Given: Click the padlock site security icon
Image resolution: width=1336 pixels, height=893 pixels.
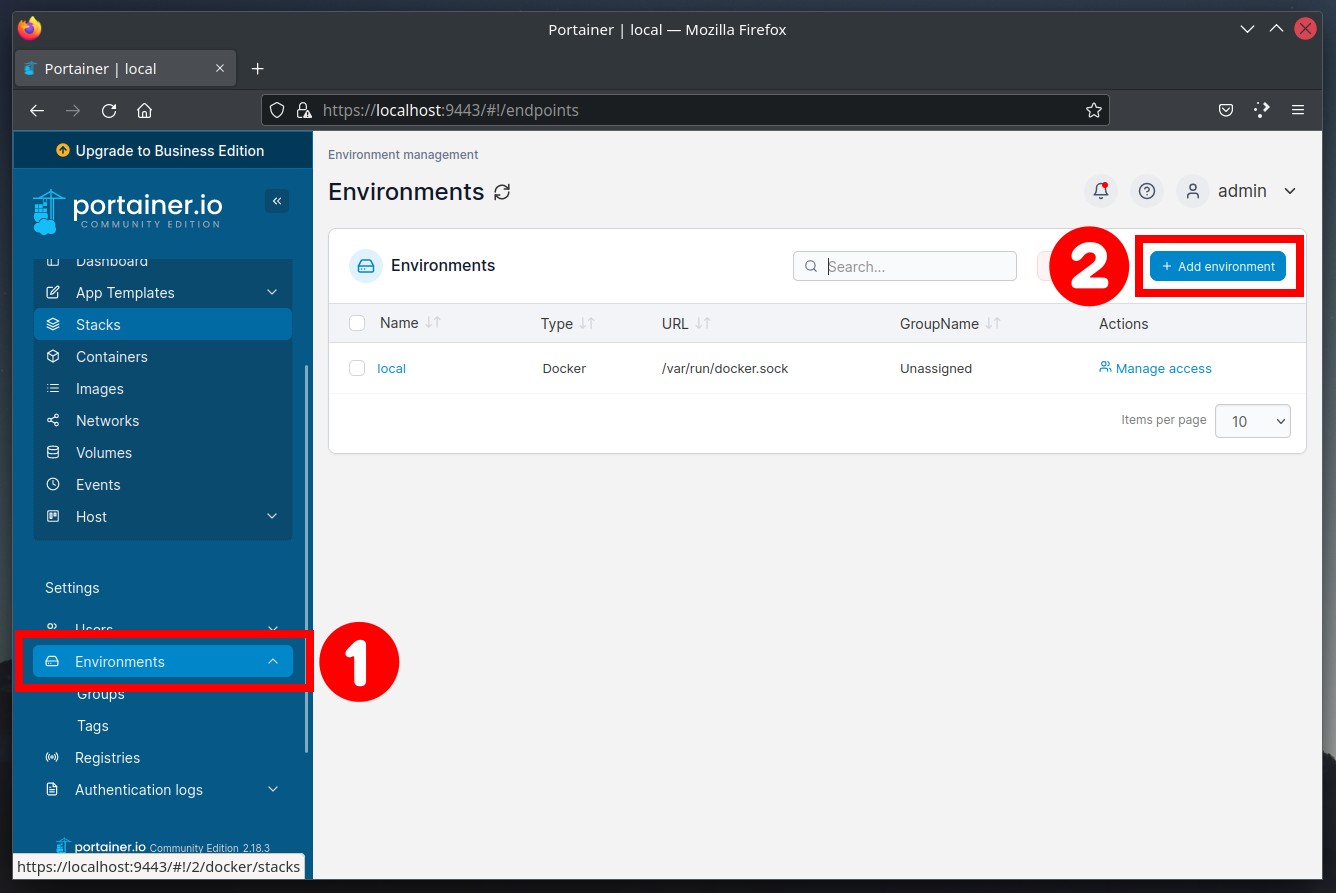Looking at the screenshot, I should pyautogui.click(x=302, y=110).
